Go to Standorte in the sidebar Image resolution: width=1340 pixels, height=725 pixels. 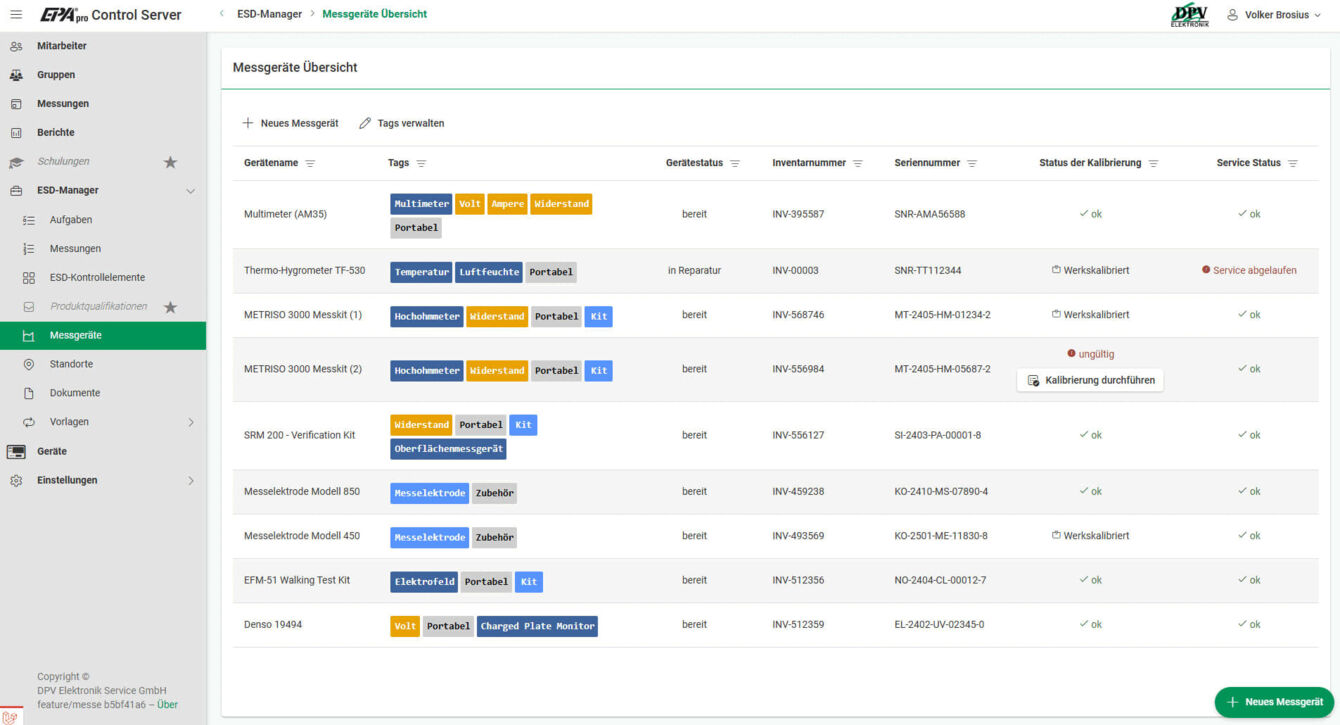(x=71, y=364)
